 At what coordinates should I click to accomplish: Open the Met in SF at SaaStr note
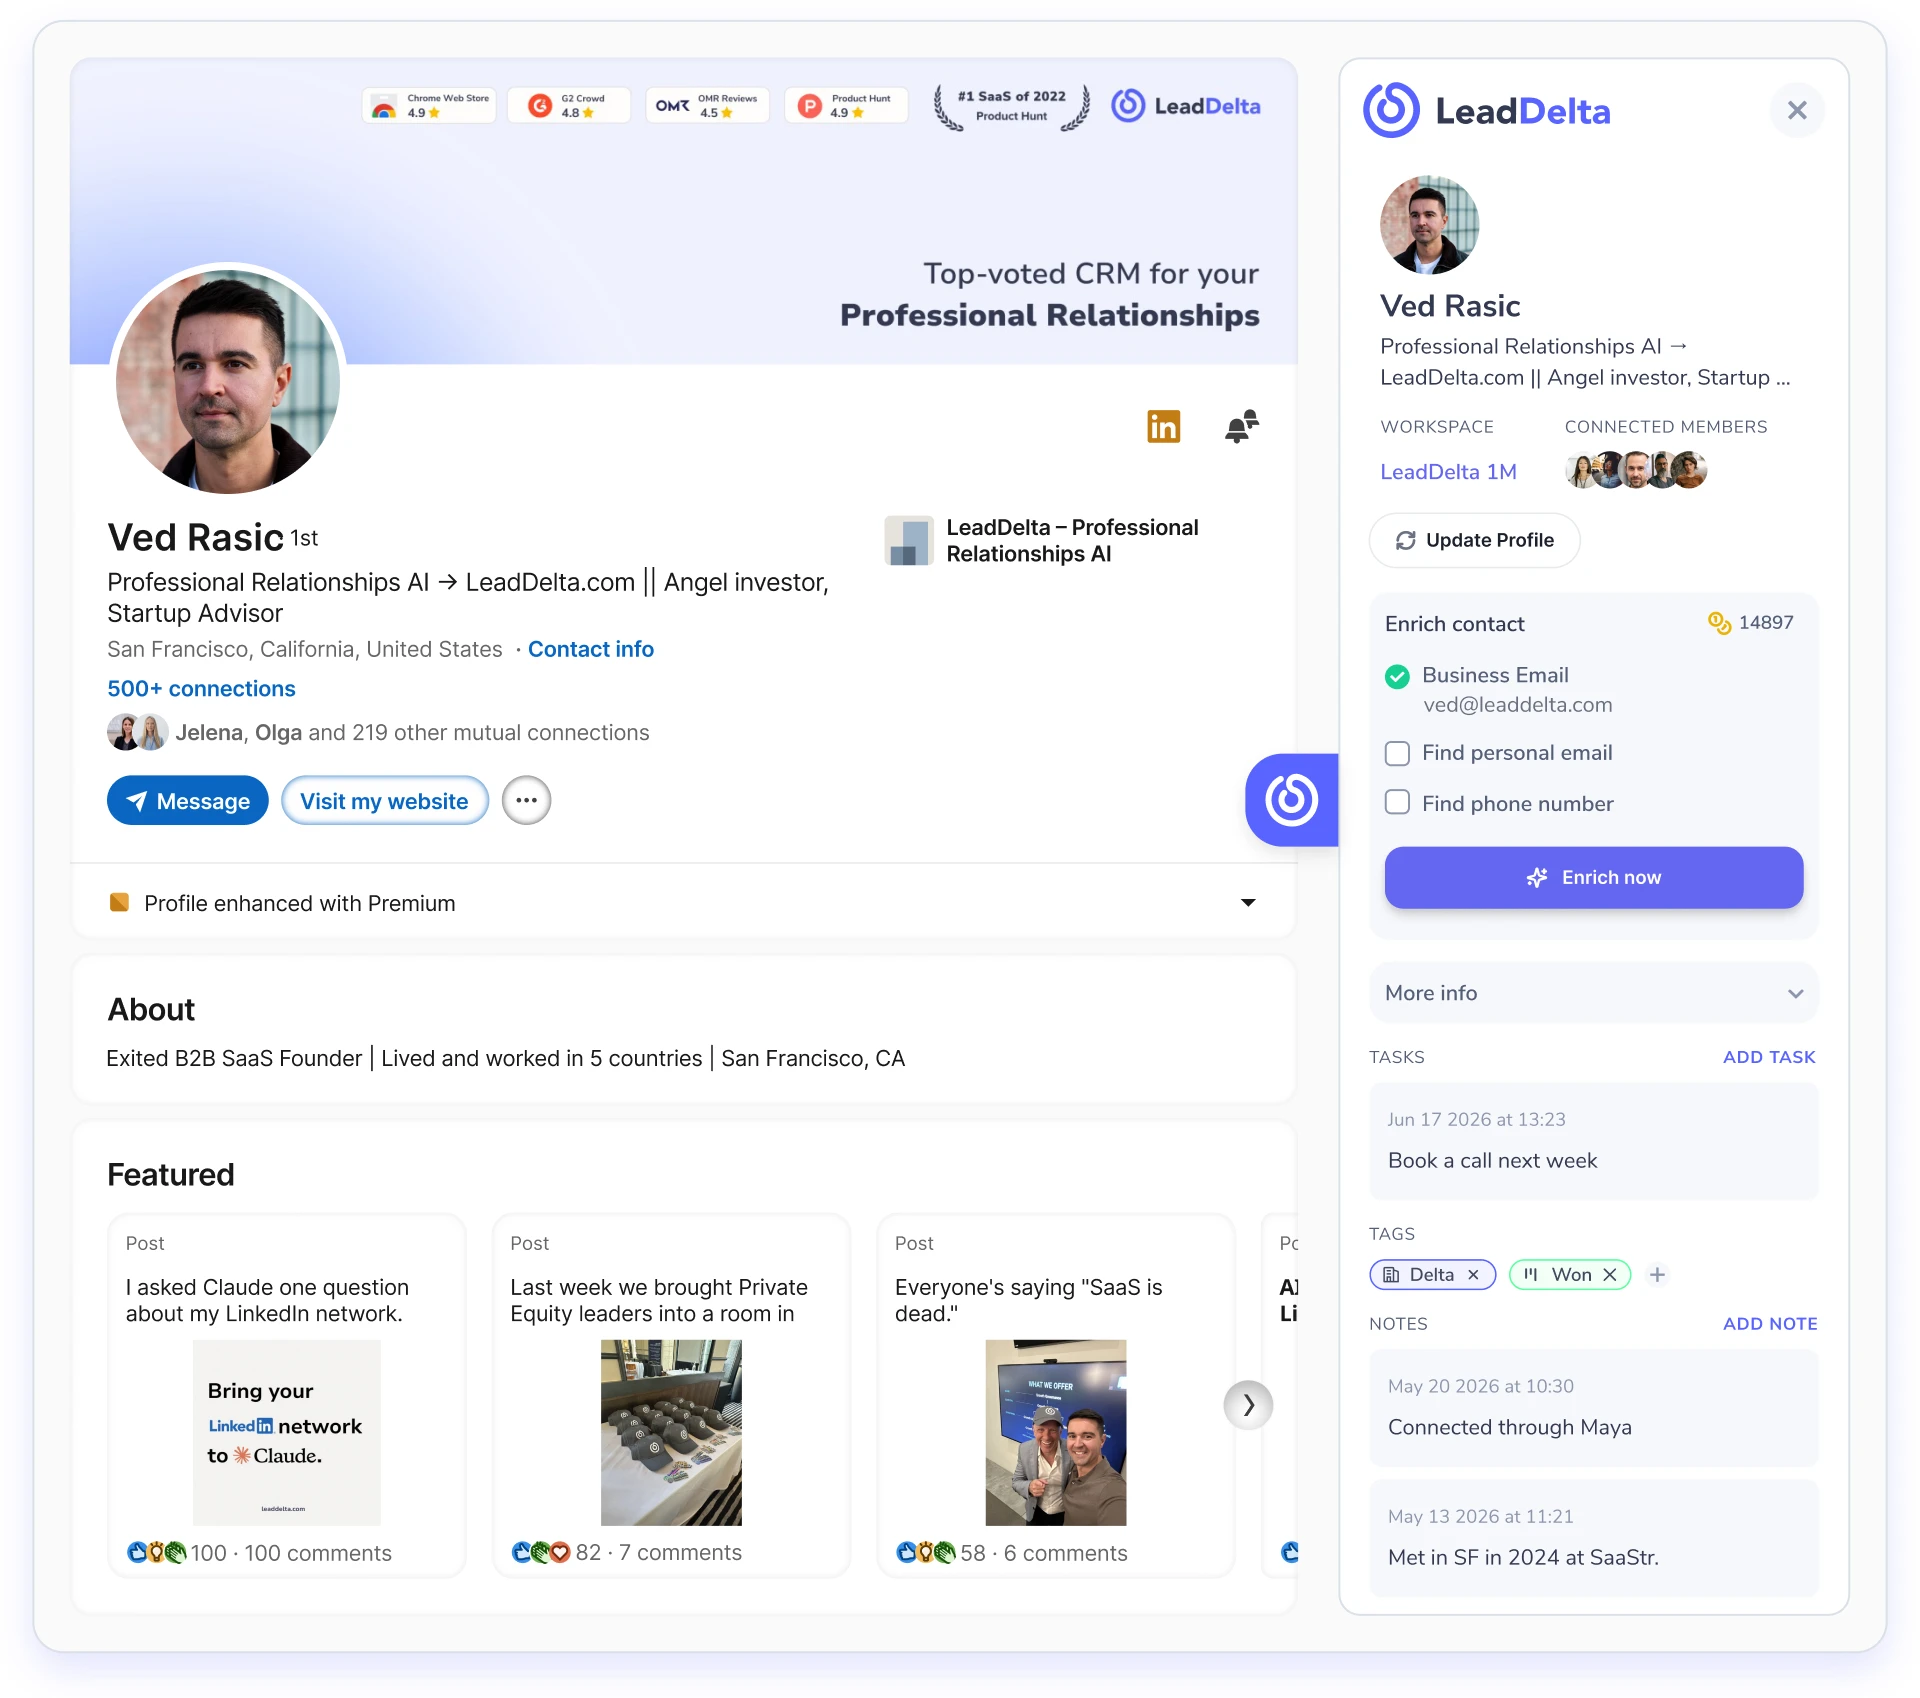[x=1593, y=1538]
